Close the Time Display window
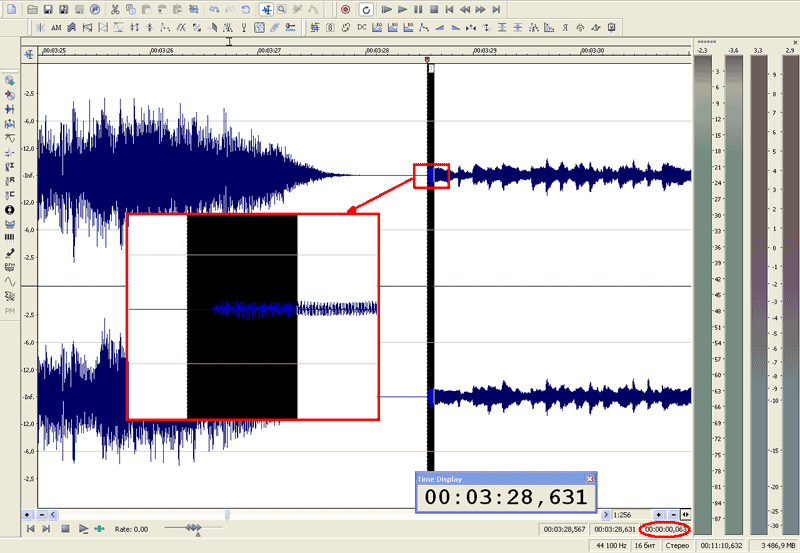 coord(589,479)
